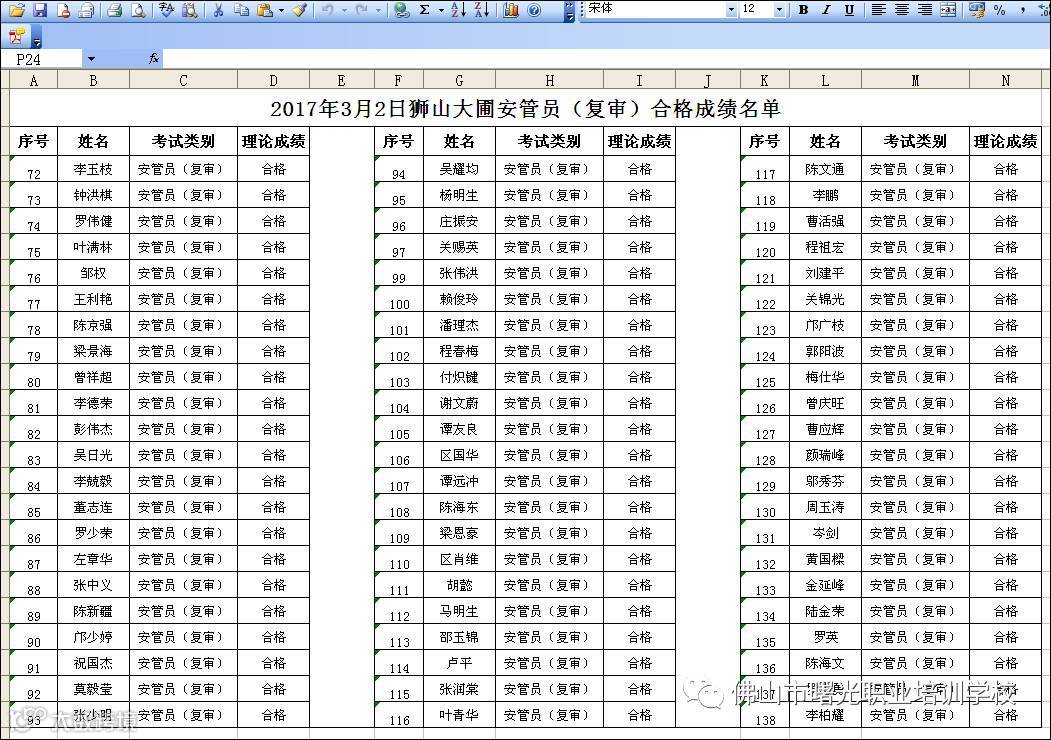Open Standard toolbar options chevron

(570, 10)
